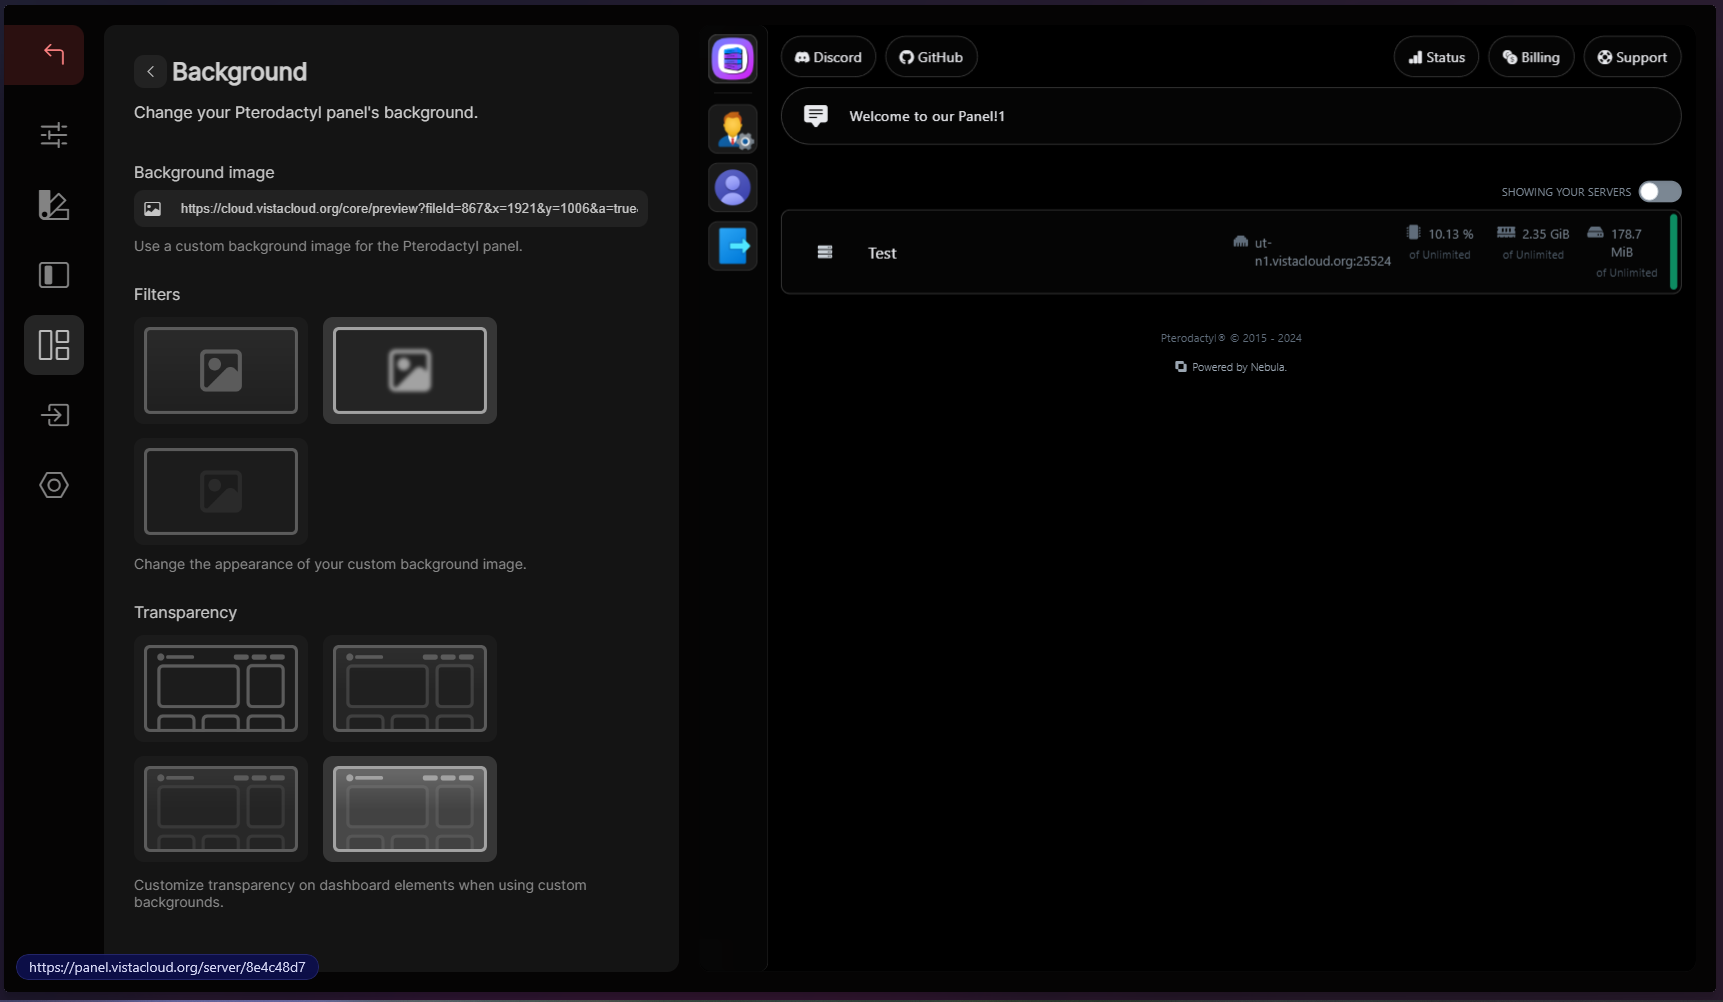Click the Nebula icon in the footer
Viewport: 1723px width, 1002px height.
[x=1181, y=367]
